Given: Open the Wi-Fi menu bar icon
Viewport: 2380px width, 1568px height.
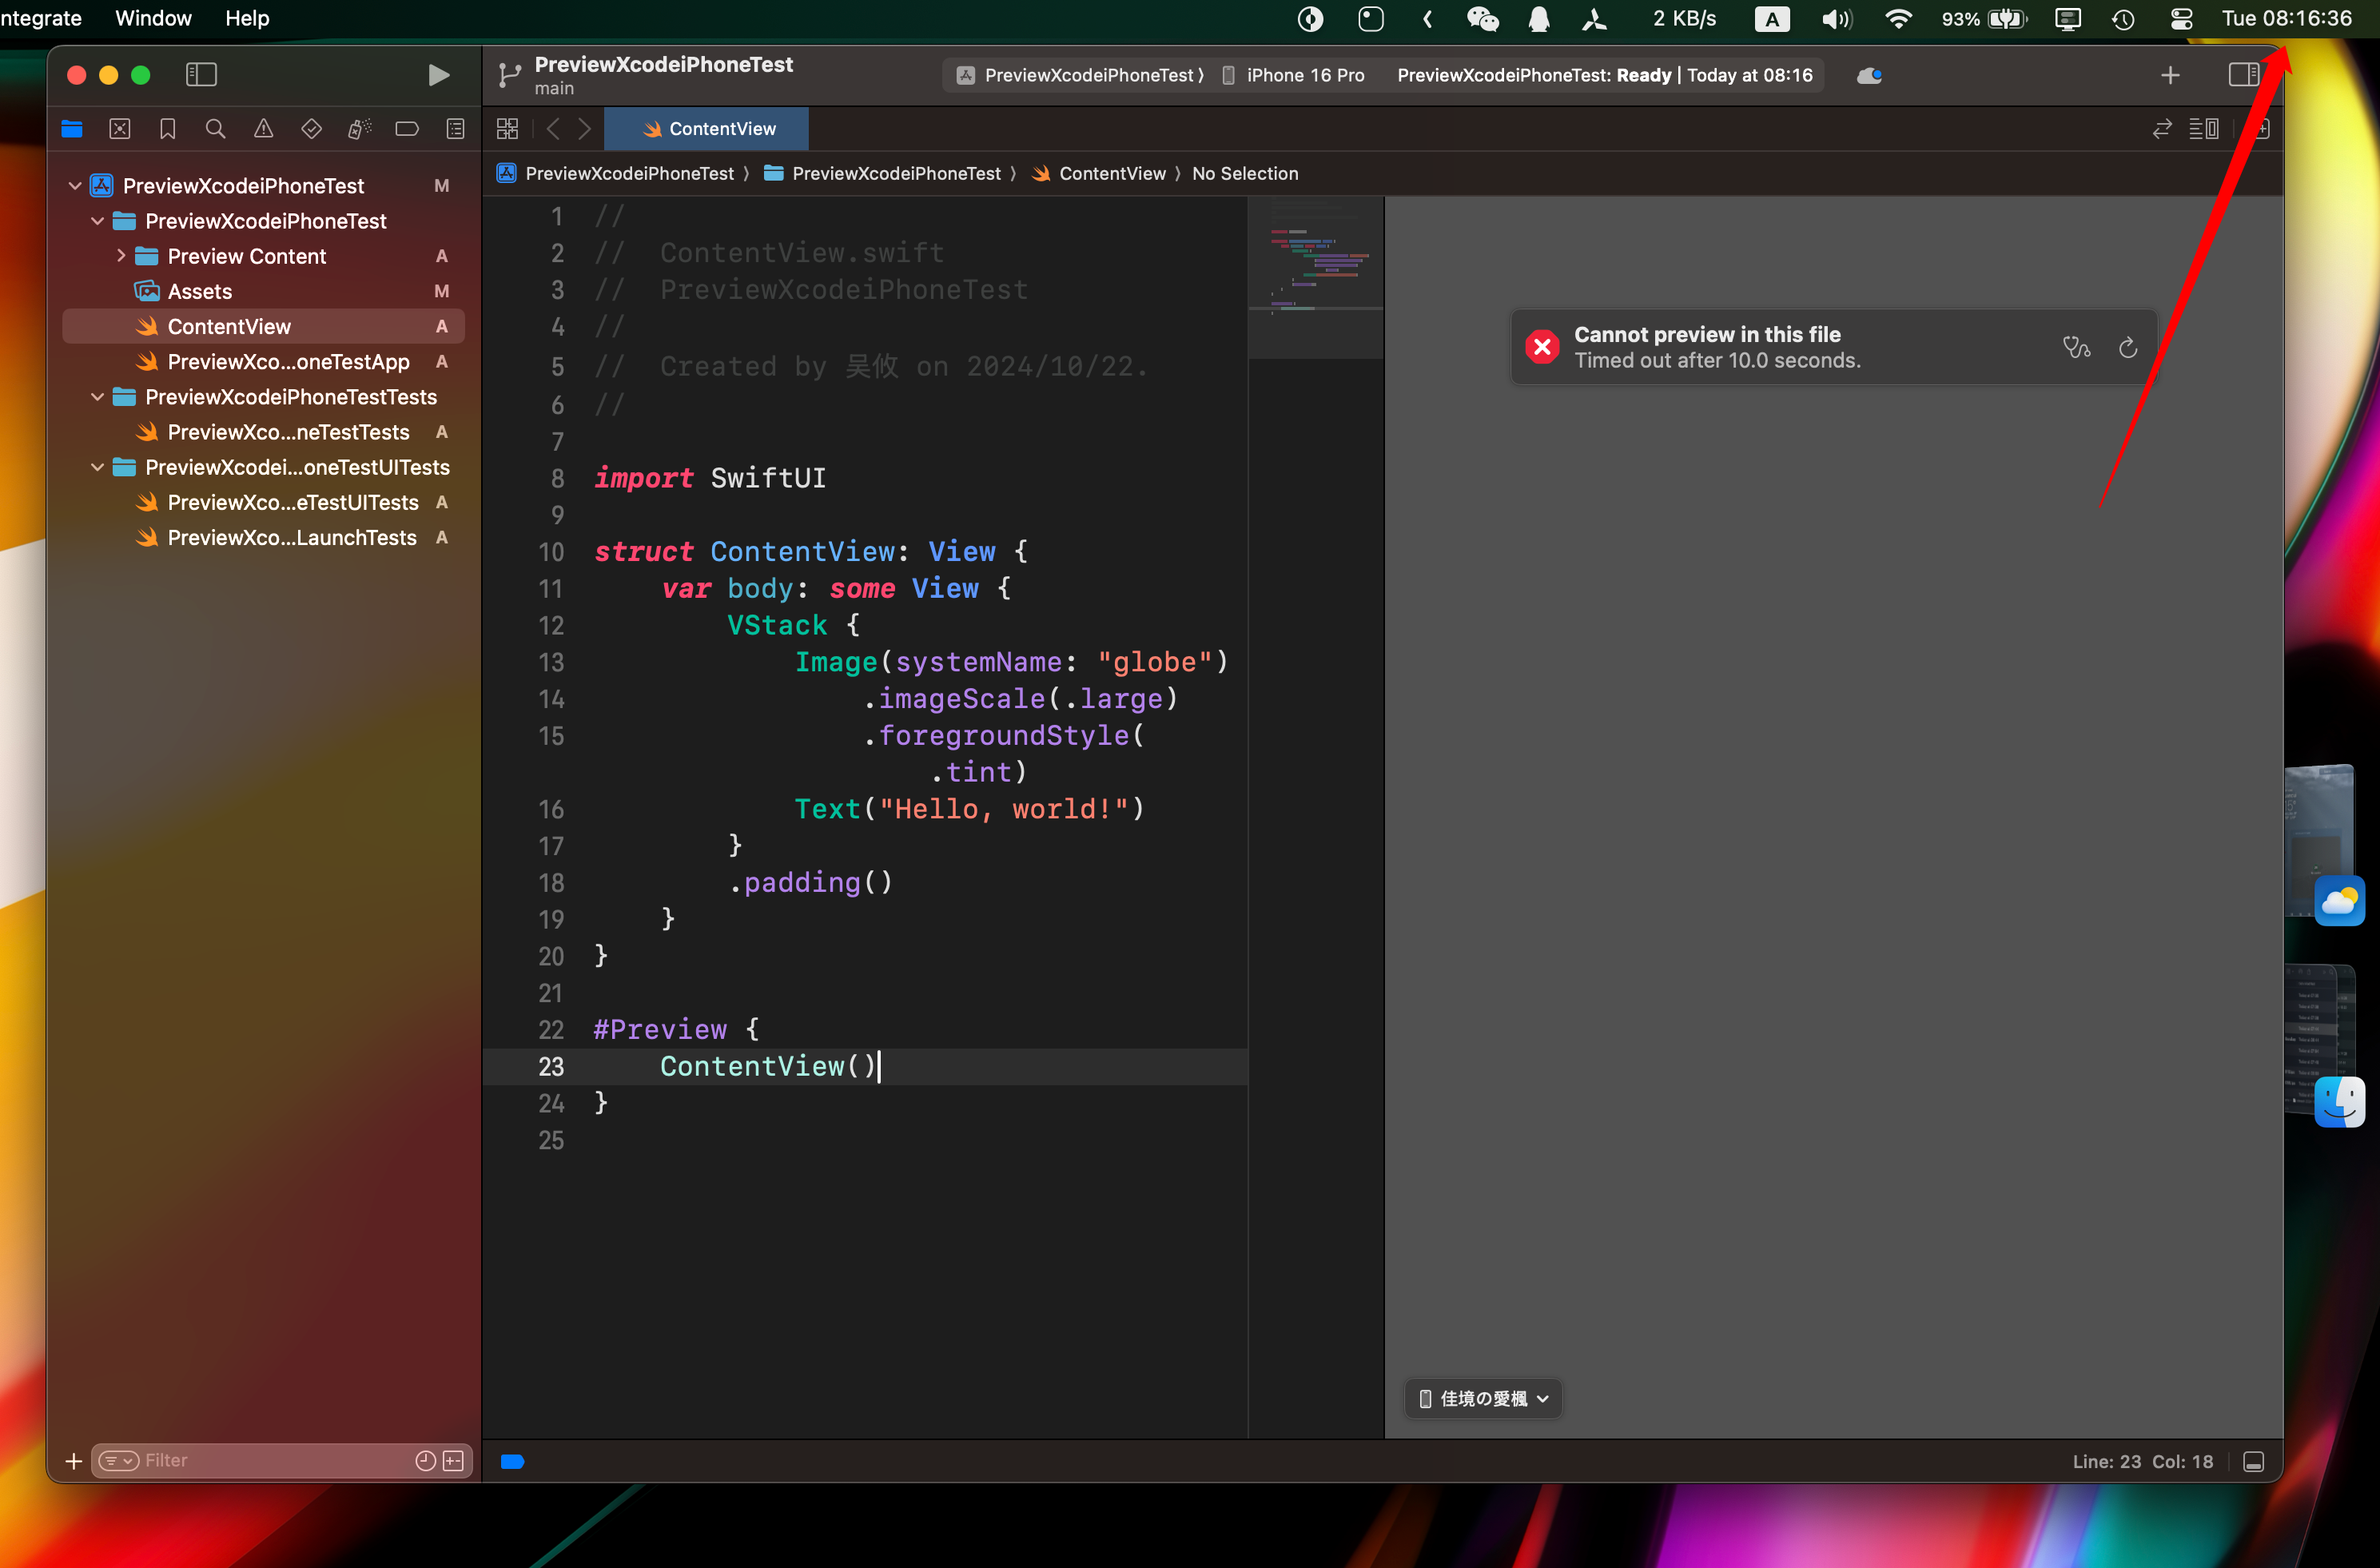Looking at the screenshot, I should pyautogui.click(x=1898, y=19).
